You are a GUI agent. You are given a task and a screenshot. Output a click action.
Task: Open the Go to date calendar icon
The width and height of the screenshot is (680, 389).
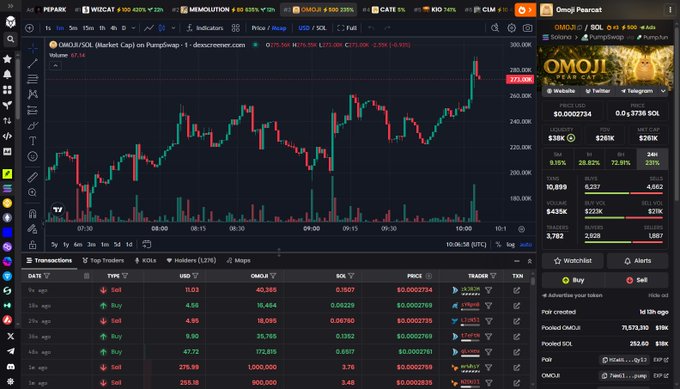(x=147, y=244)
